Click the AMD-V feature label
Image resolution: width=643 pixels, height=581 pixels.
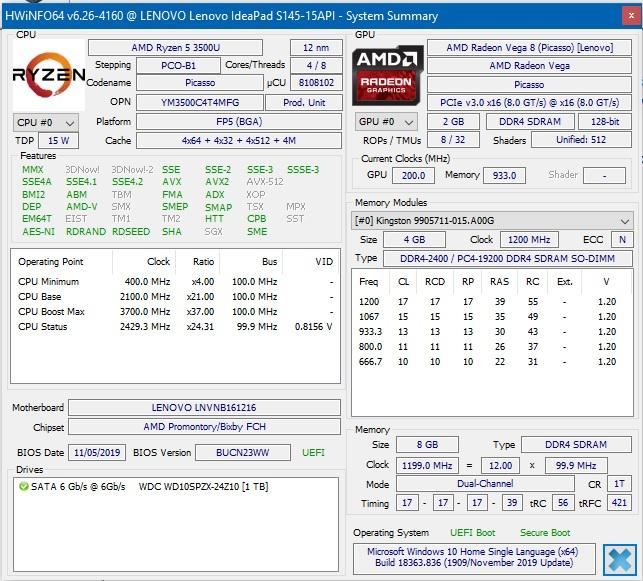pyautogui.click(x=82, y=207)
